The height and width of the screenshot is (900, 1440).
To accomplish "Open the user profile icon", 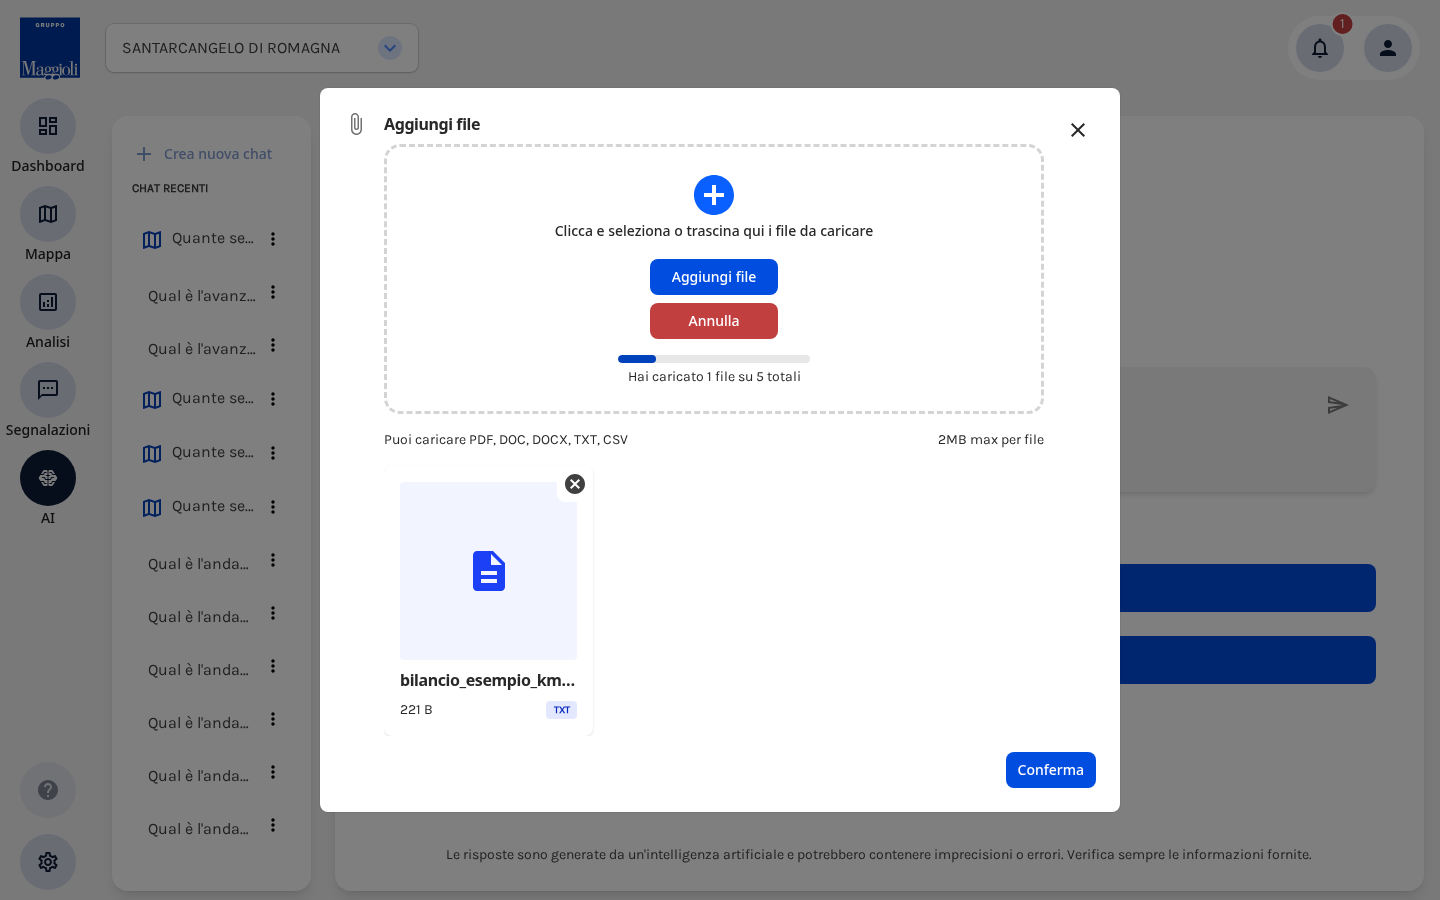I will point(1388,48).
